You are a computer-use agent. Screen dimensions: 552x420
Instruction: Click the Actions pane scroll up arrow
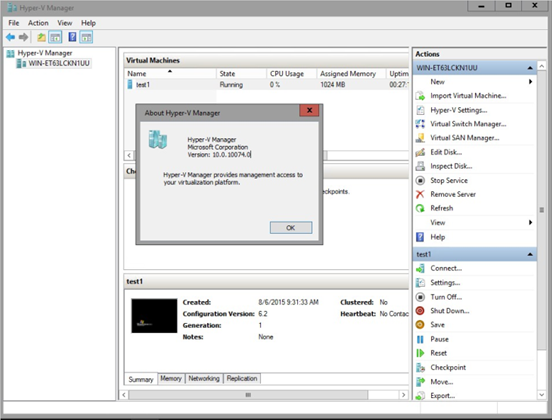[542, 66]
